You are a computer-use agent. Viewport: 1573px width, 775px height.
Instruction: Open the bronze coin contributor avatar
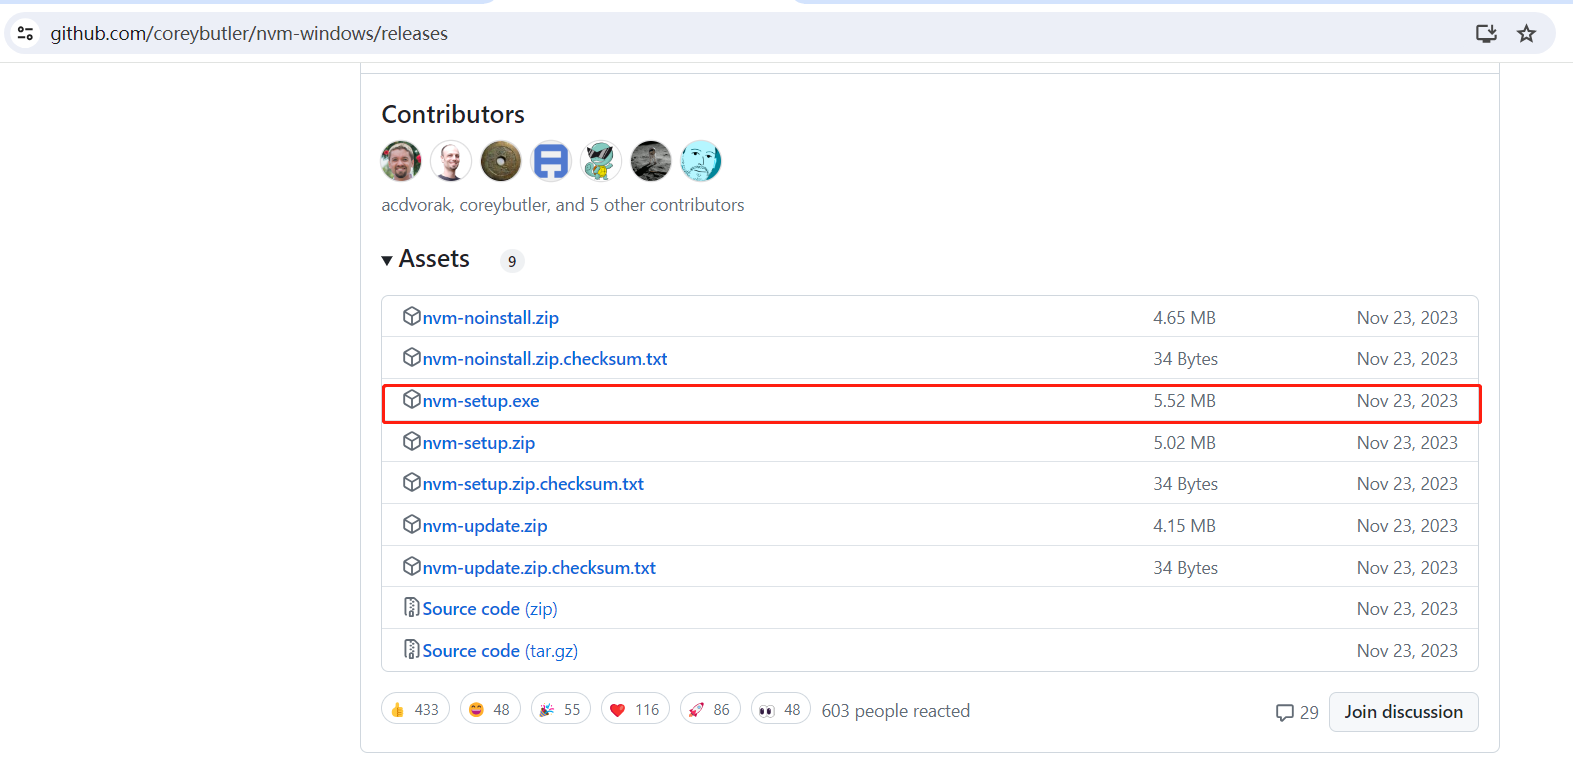click(501, 161)
